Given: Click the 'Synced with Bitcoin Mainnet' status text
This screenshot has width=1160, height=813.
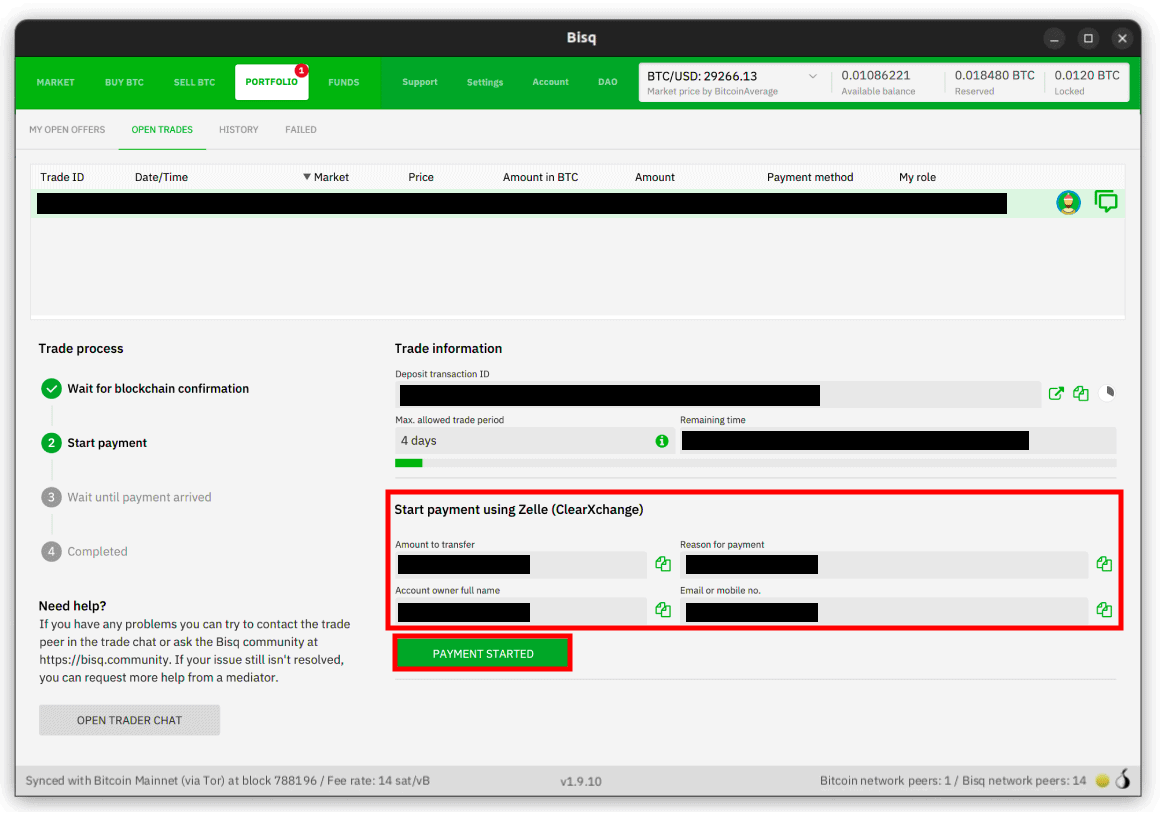Looking at the screenshot, I should point(228,780).
